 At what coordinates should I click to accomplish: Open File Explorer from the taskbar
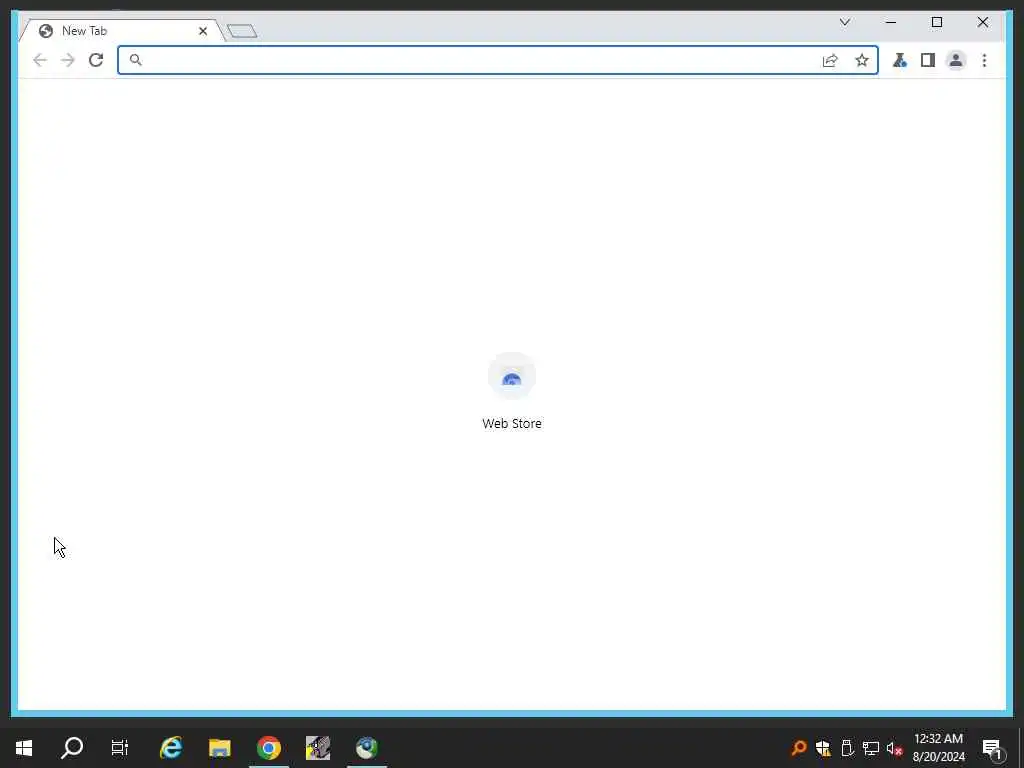pyautogui.click(x=220, y=748)
